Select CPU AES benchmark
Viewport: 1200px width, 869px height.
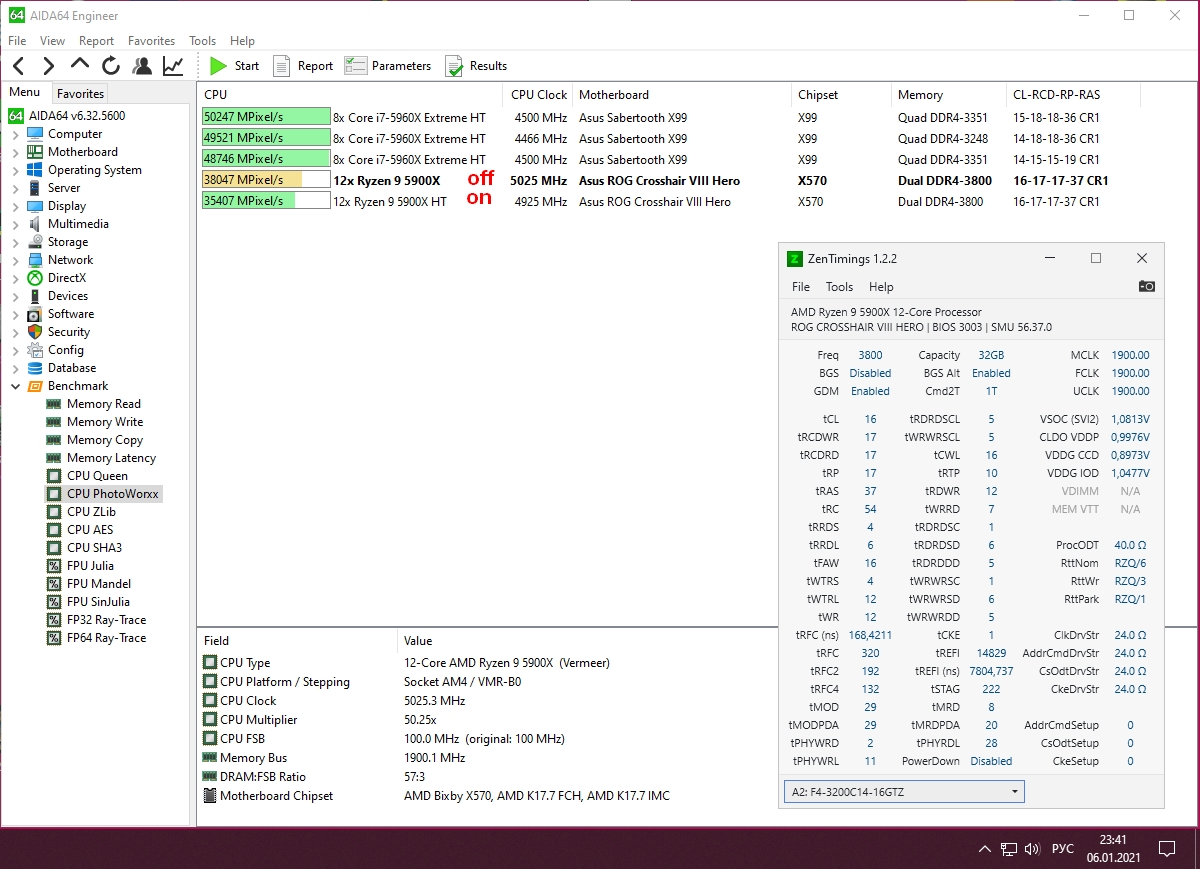[x=90, y=530]
